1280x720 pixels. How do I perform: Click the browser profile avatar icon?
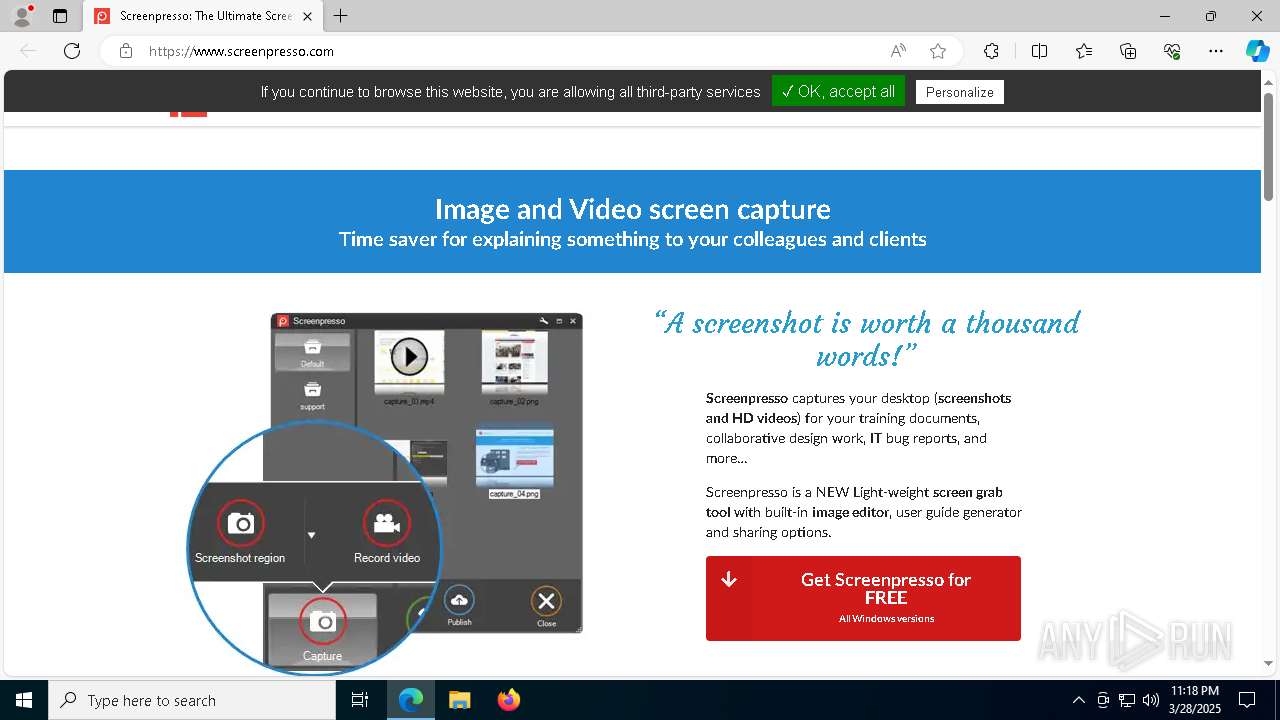pyautogui.click(x=21, y=16)
